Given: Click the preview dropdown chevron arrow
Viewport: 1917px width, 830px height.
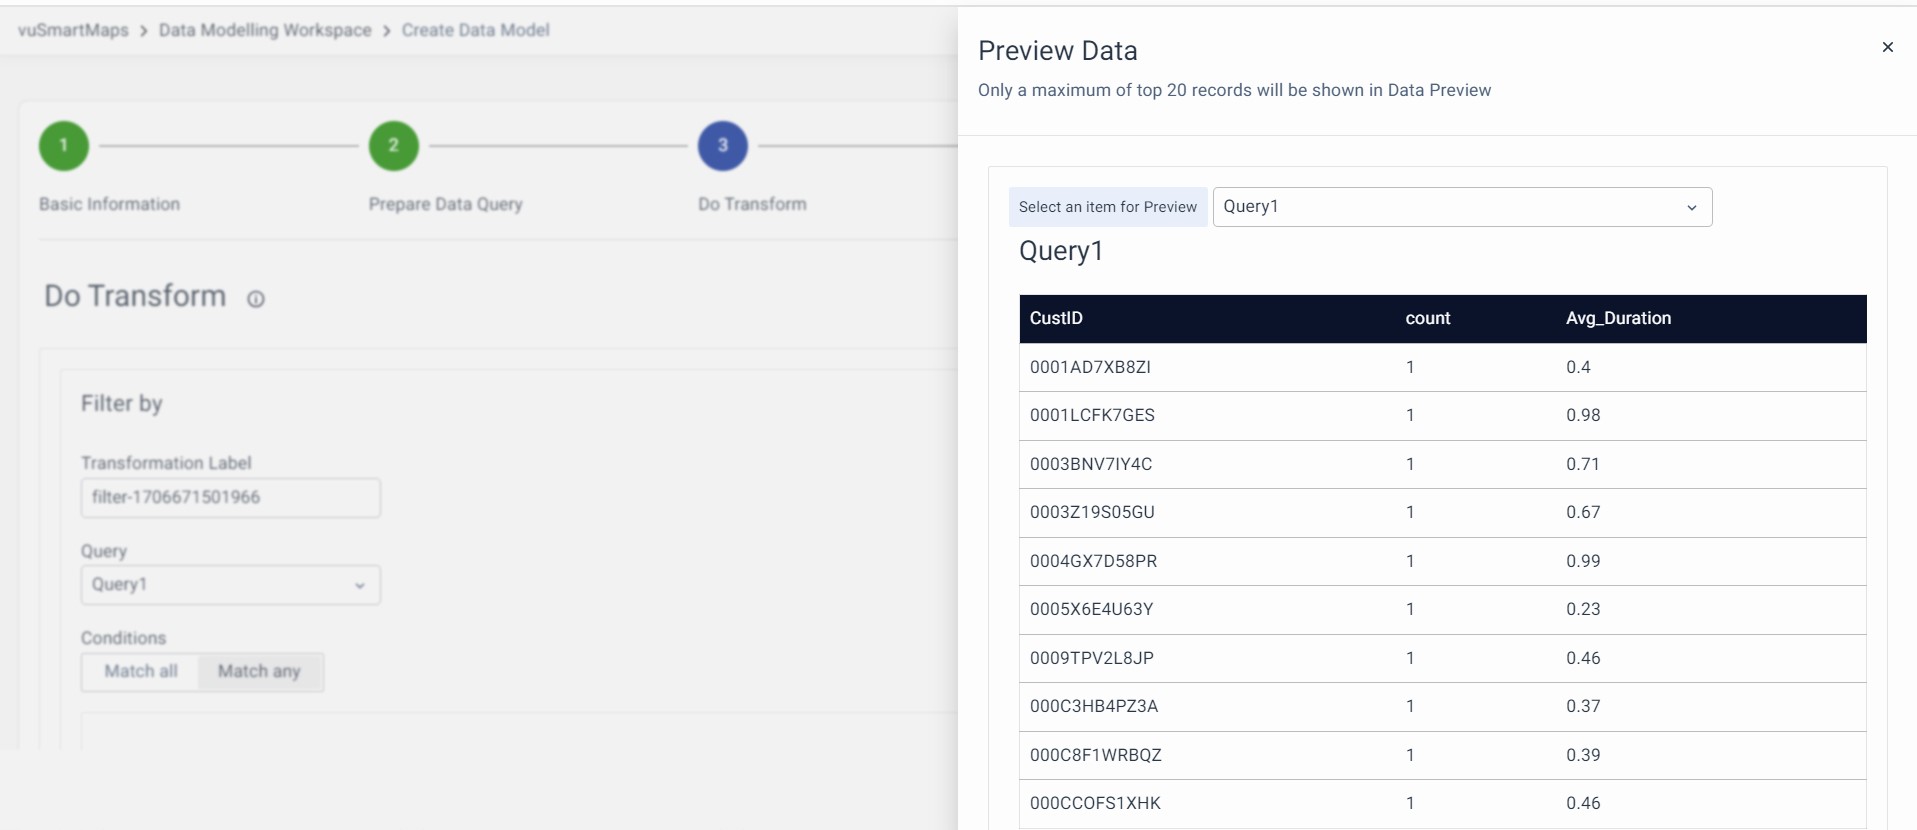Looking at the screenshot, I should (1691, 208).
